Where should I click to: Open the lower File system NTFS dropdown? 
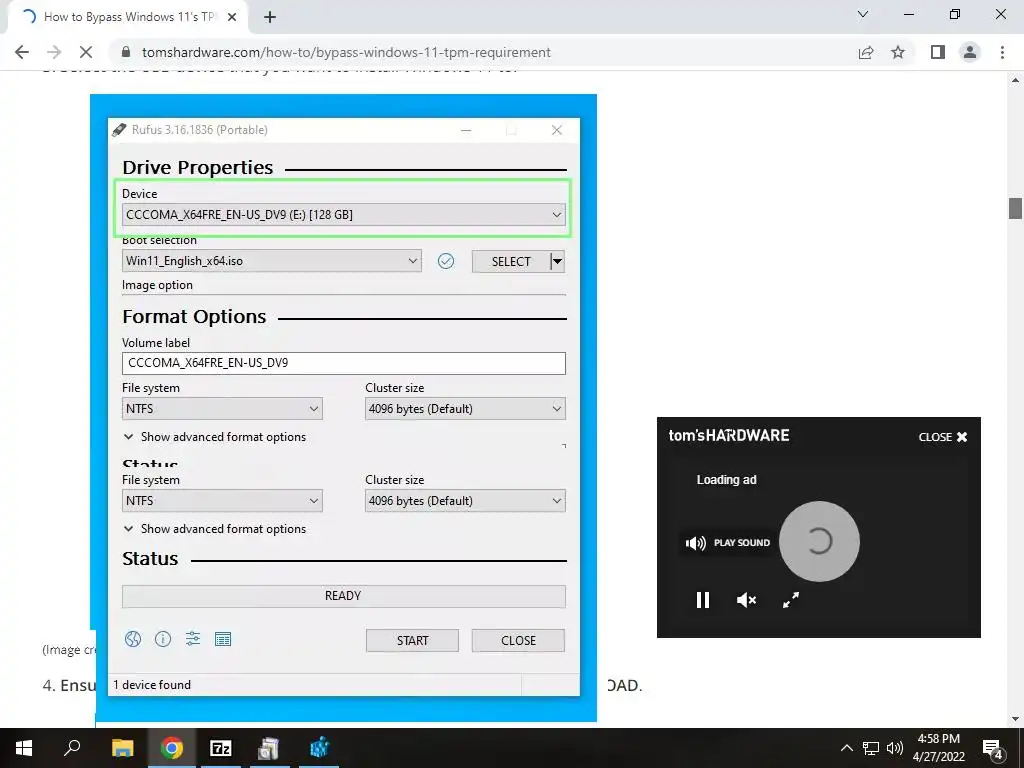[x=222, y=501]
